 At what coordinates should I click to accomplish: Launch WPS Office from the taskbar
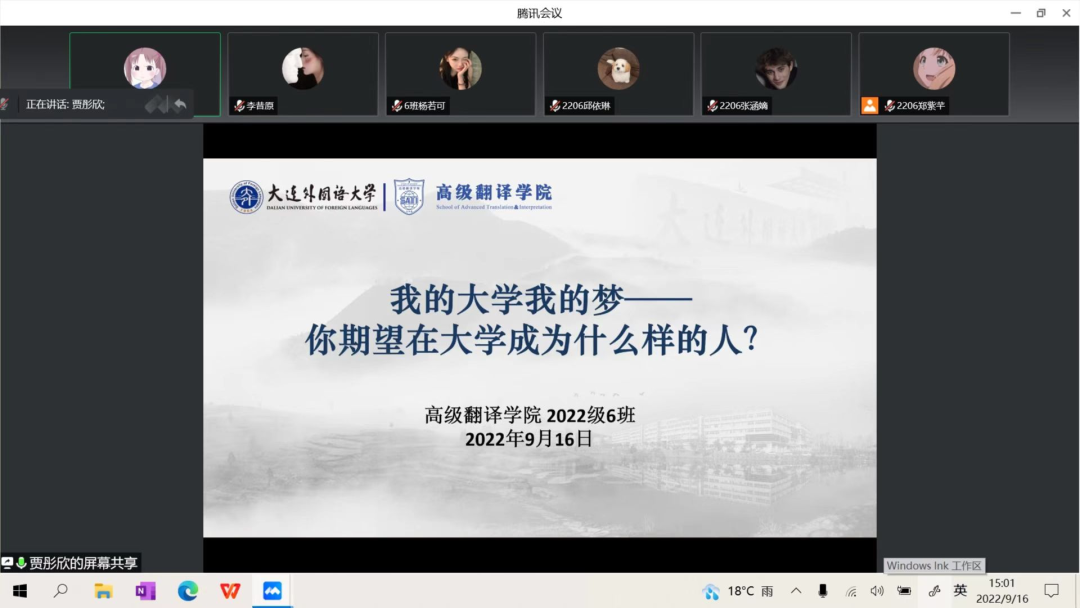pyautogui.click(x=230, y=591)
